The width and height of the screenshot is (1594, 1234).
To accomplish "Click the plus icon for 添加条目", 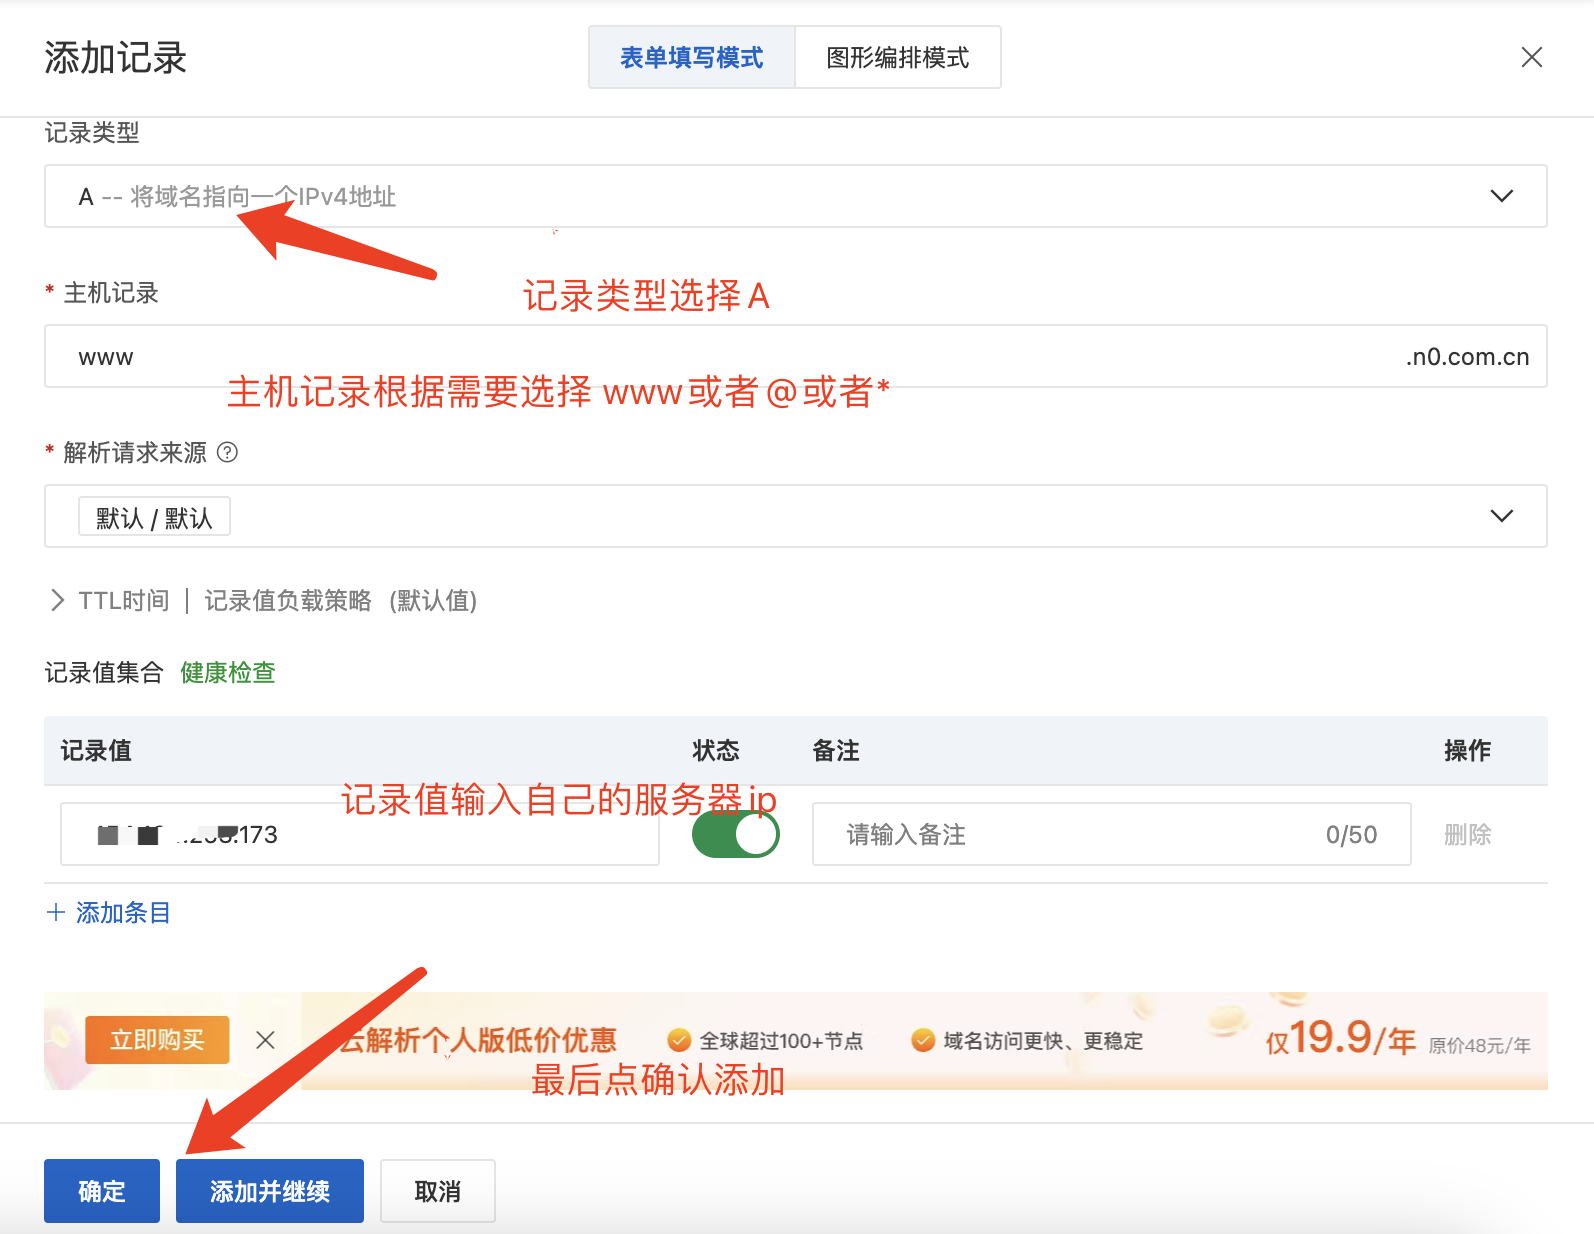I will 56,913.
